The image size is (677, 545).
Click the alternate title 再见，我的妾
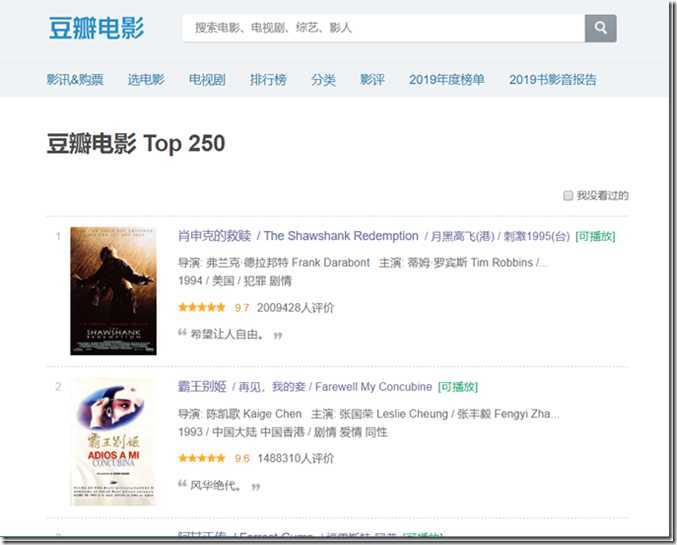click(272, 387)
